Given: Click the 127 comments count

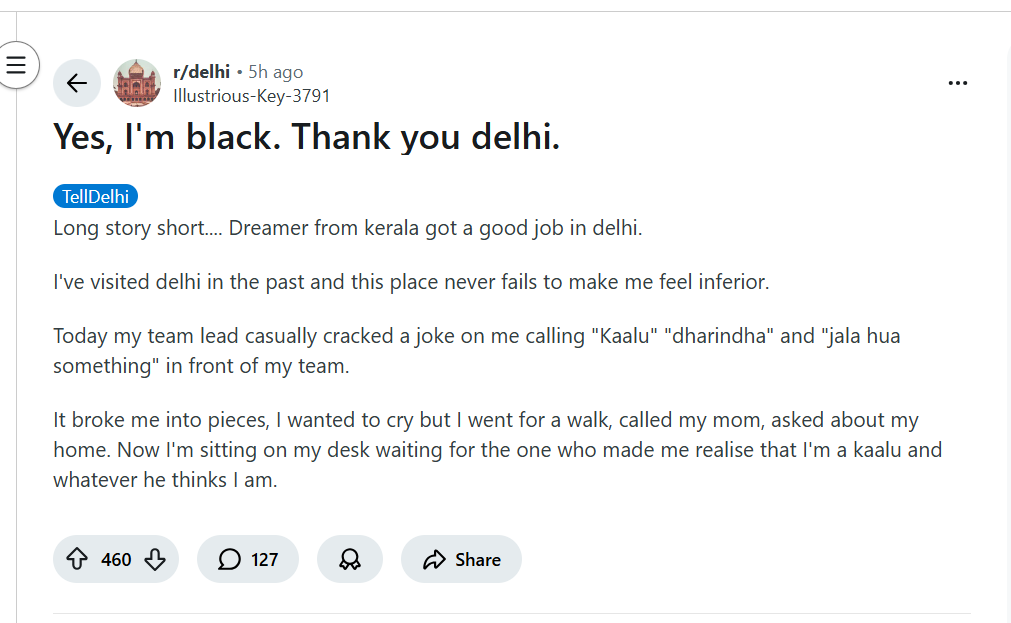Looking at the screenshot, I should coord(264,559).
